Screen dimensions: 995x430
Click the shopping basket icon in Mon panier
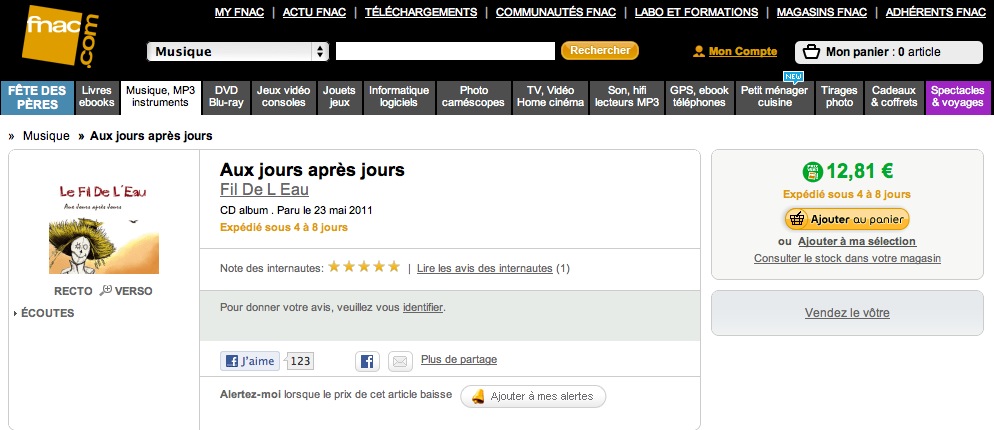(812, 52)
